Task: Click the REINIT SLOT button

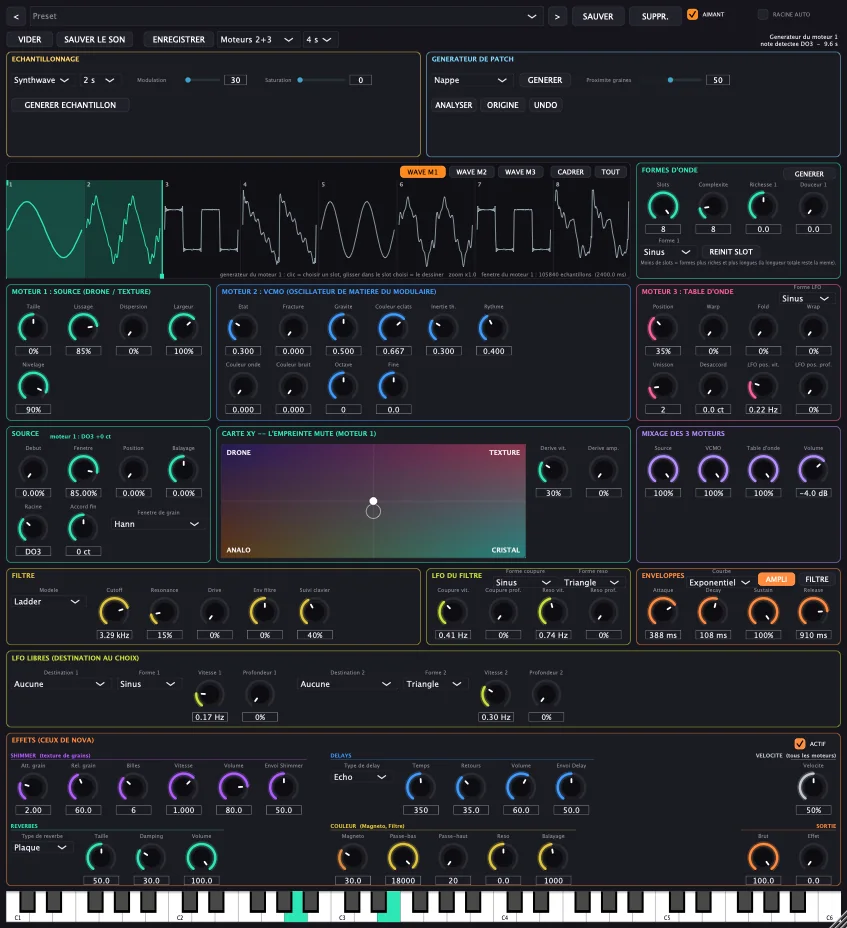Action: 731,252
